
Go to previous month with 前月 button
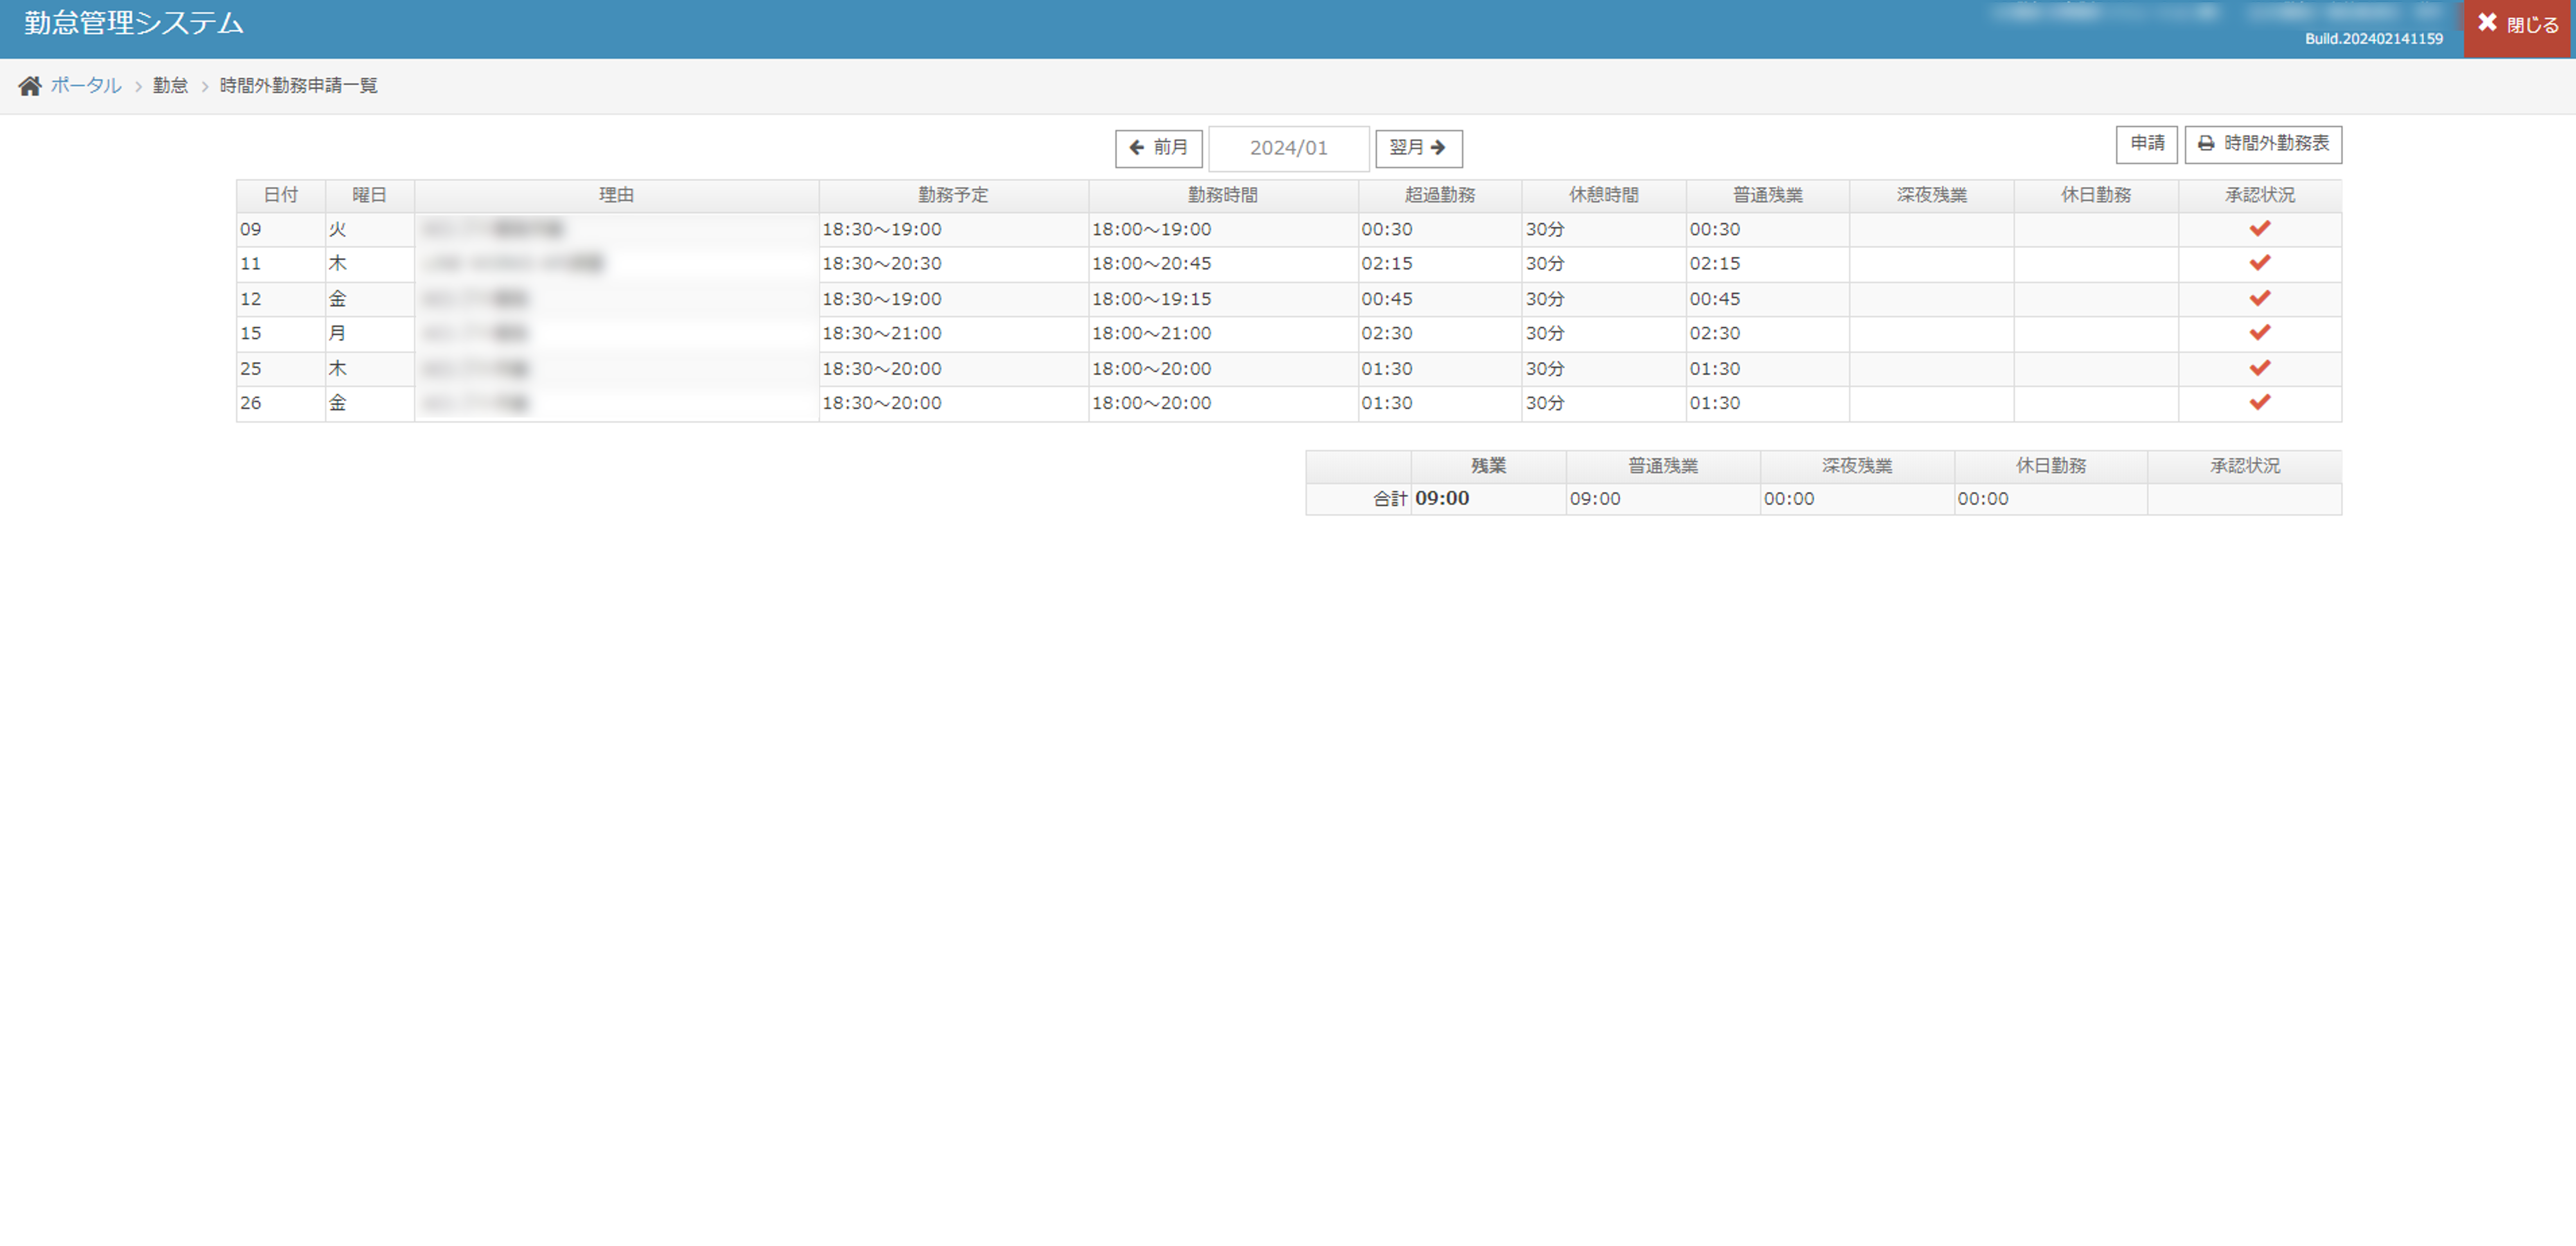[1159, 148]
